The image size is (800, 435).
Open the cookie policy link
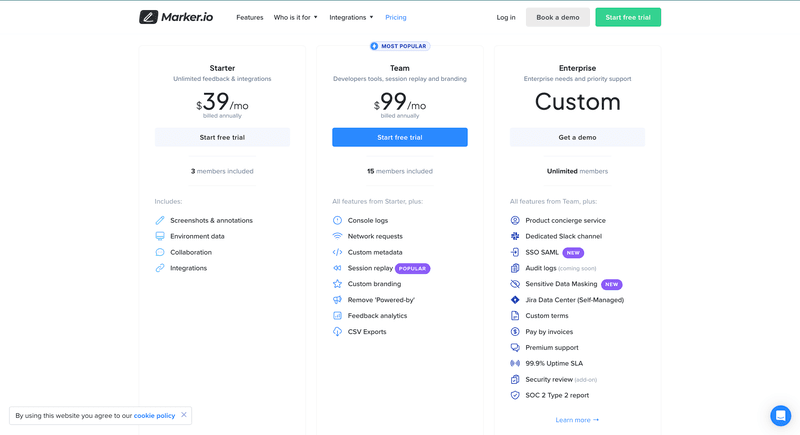(x=154, y=415)
